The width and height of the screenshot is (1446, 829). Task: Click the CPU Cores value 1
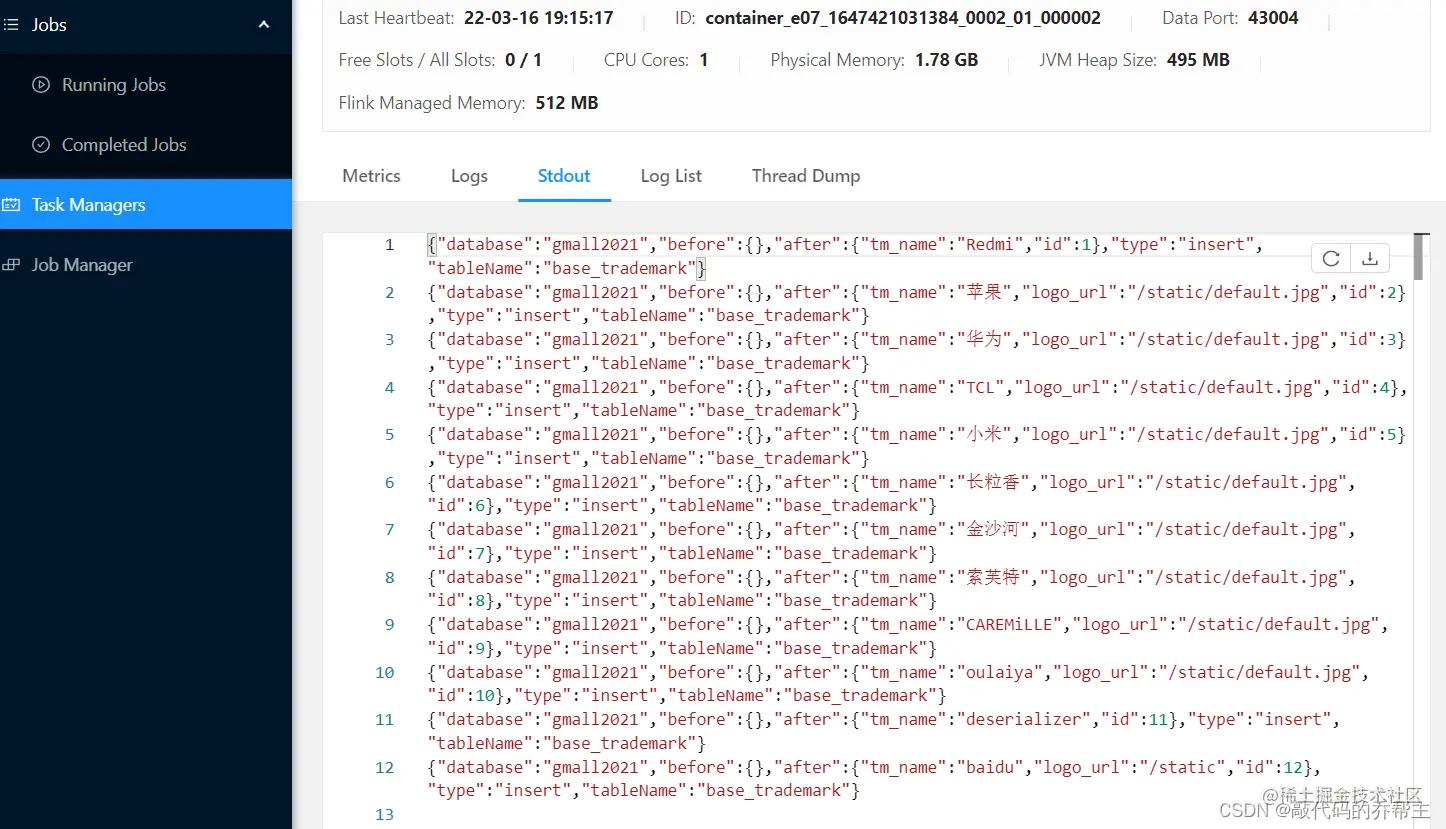704,60
